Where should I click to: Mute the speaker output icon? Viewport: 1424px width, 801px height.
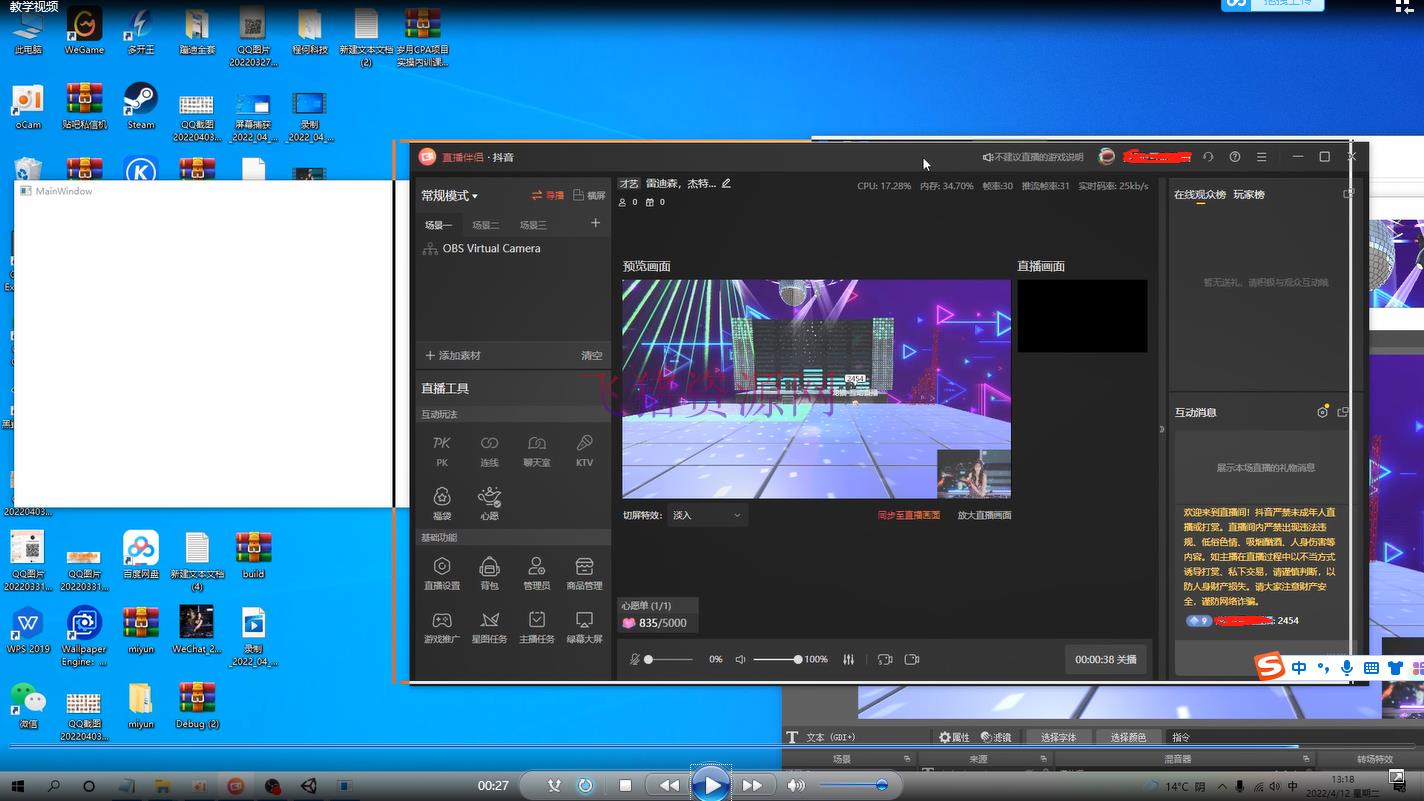click(741, 660)
